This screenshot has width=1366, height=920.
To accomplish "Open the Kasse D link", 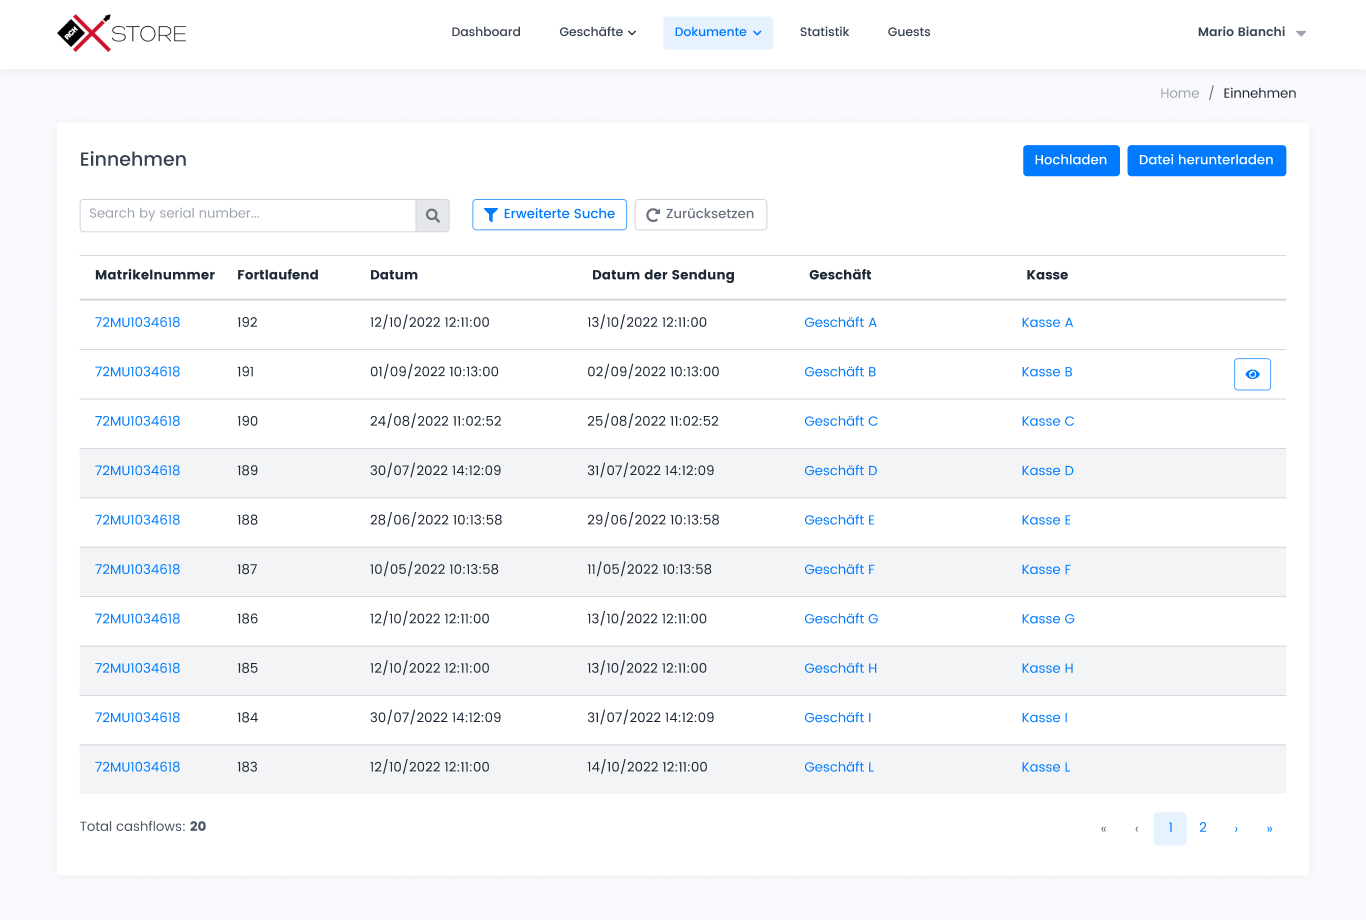I will (1048, 471).
